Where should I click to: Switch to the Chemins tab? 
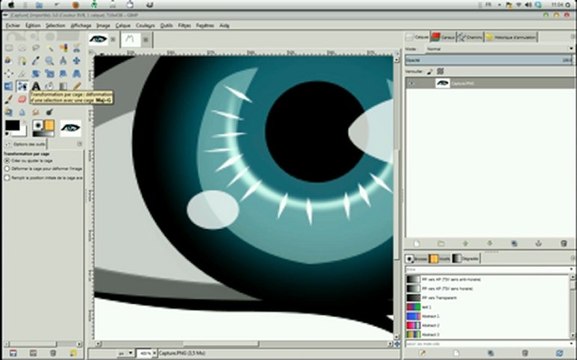point(470,37)
